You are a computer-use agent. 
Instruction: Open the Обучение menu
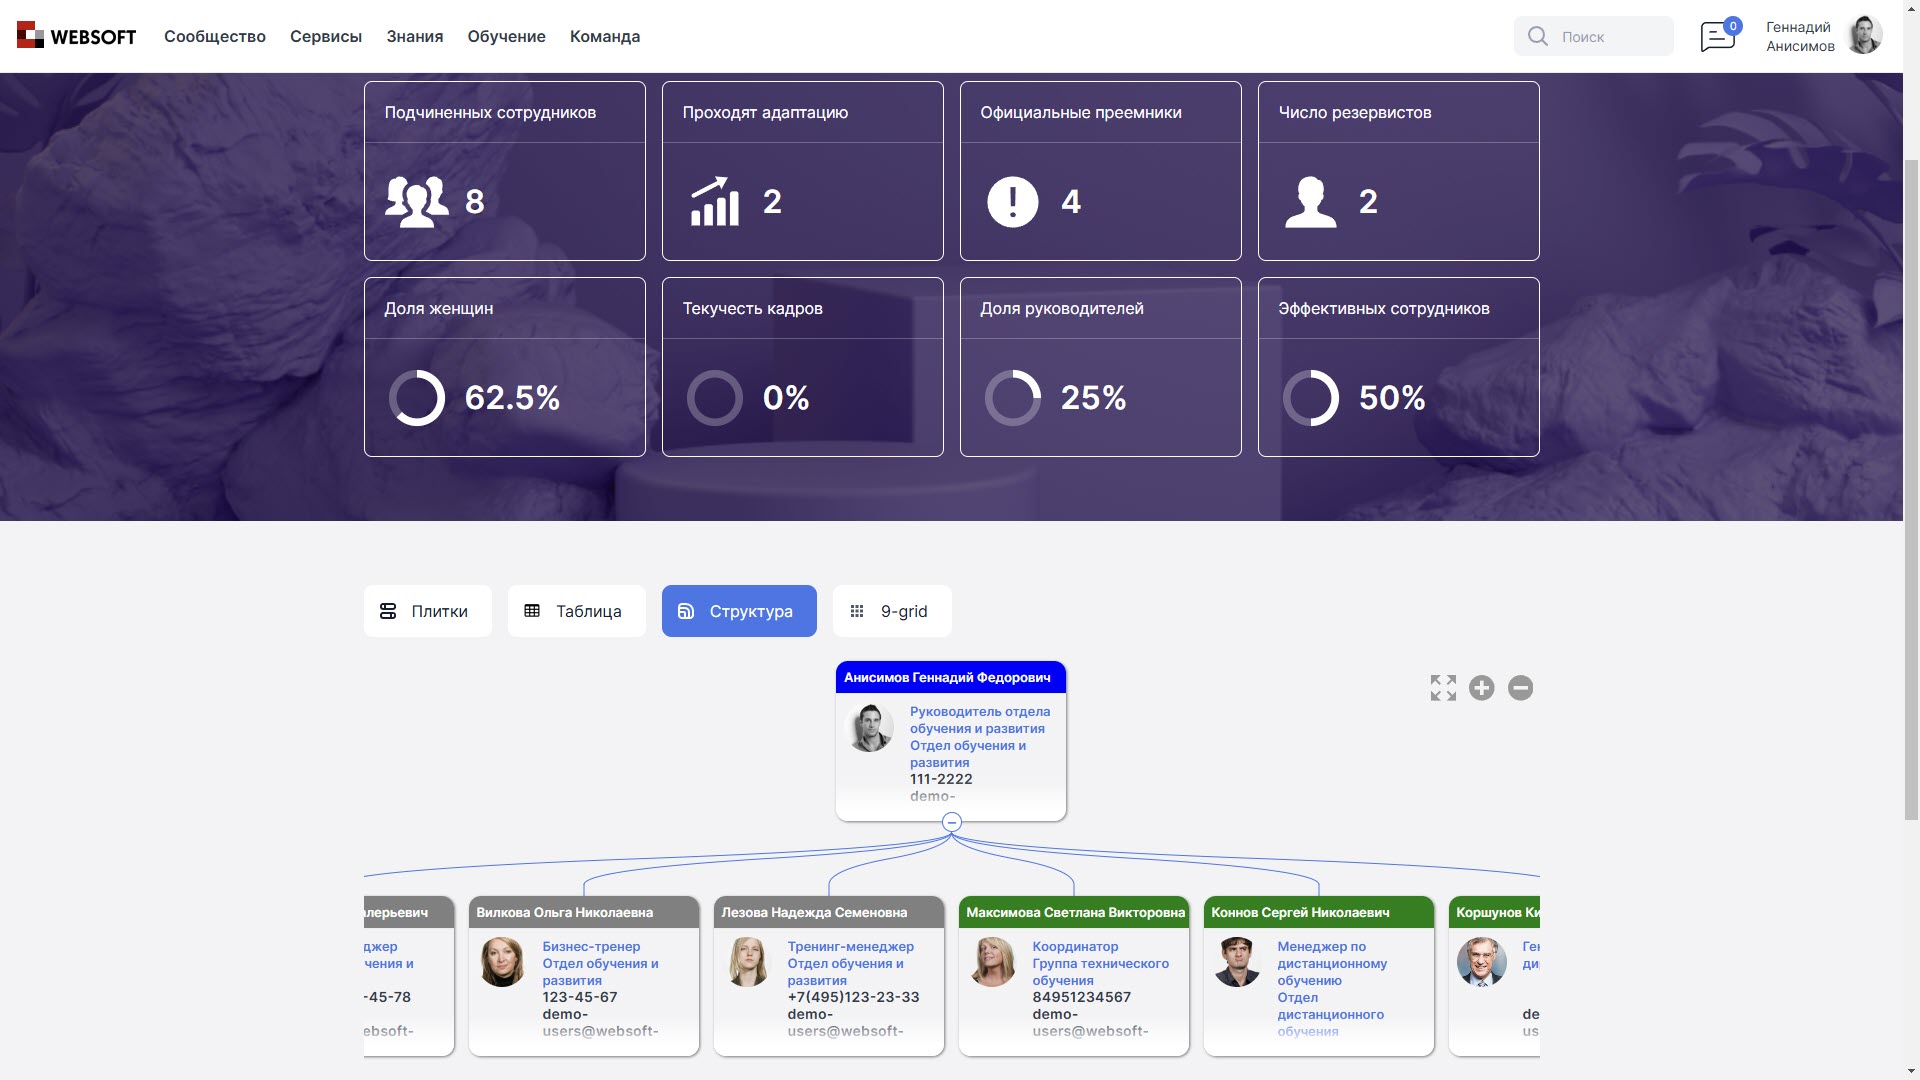point(506,36)
